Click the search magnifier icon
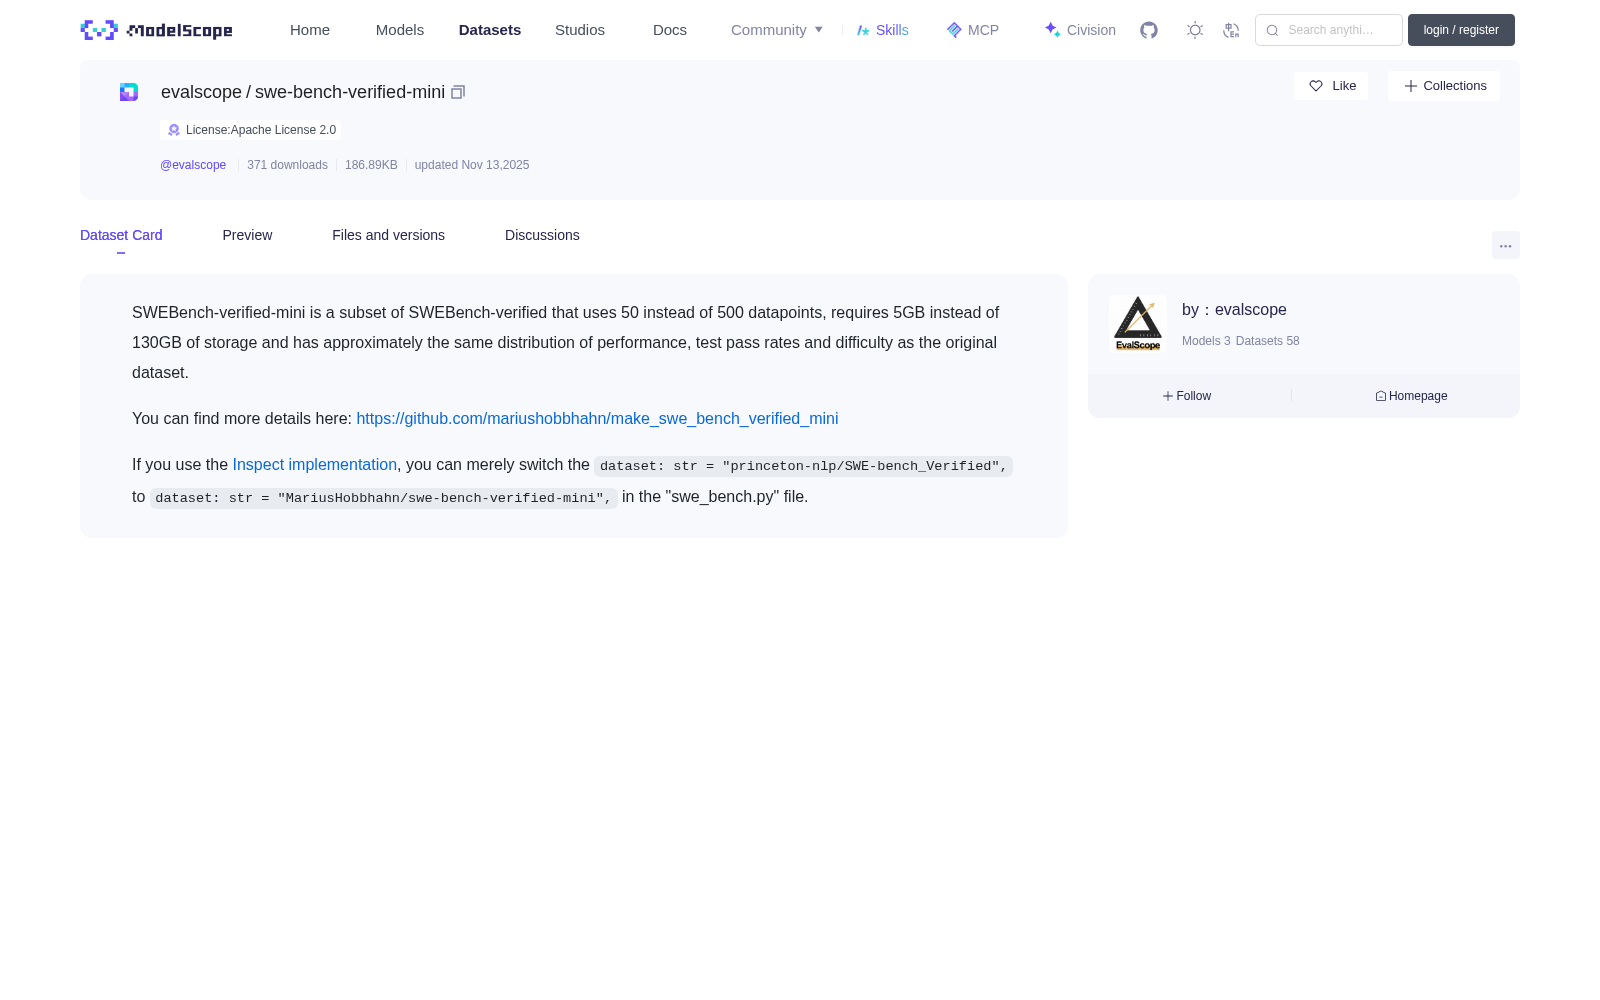1600x1000 pixels. point(1272,30)
